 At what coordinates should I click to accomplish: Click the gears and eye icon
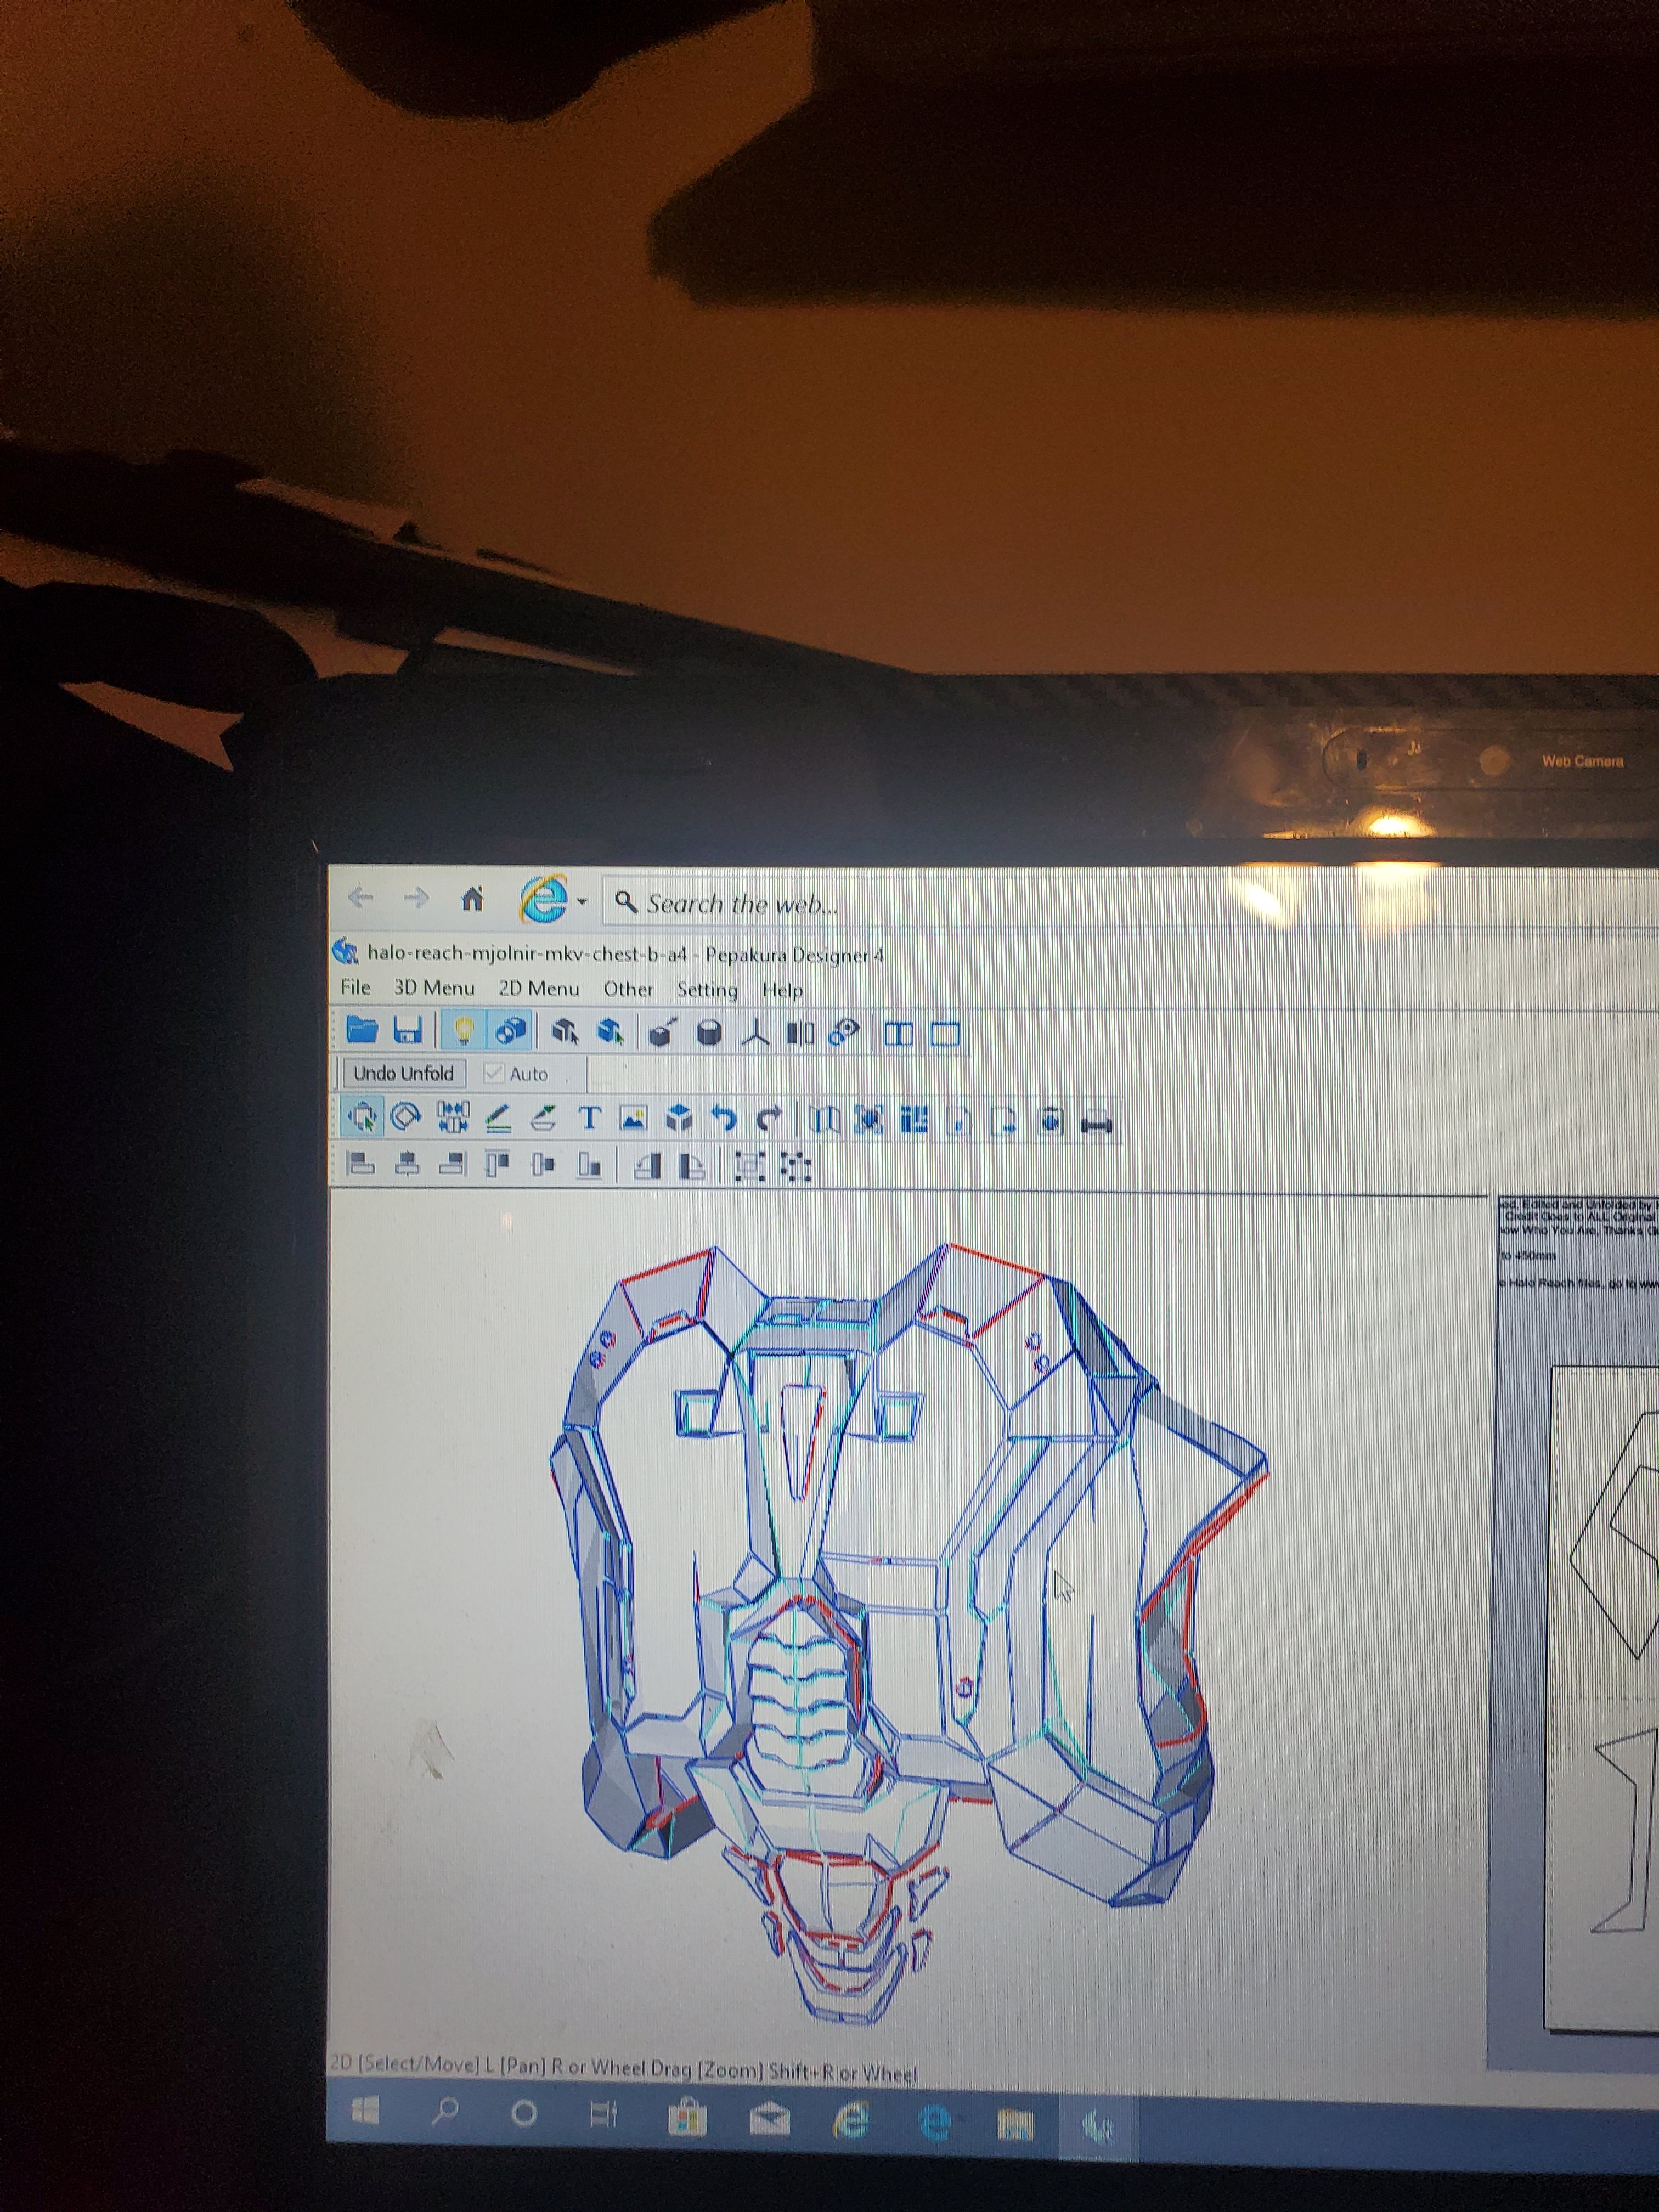pos(845,1033)
